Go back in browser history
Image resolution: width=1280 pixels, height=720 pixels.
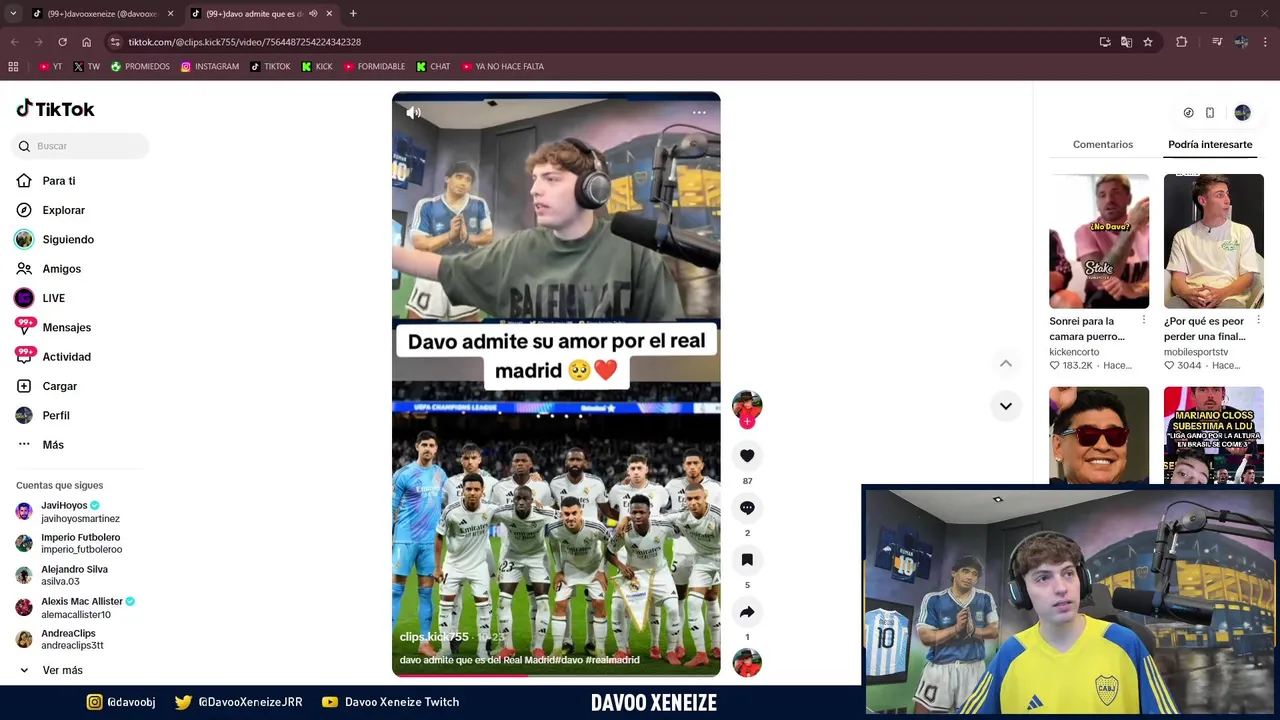pyautogui.click(x=14, y=42)
